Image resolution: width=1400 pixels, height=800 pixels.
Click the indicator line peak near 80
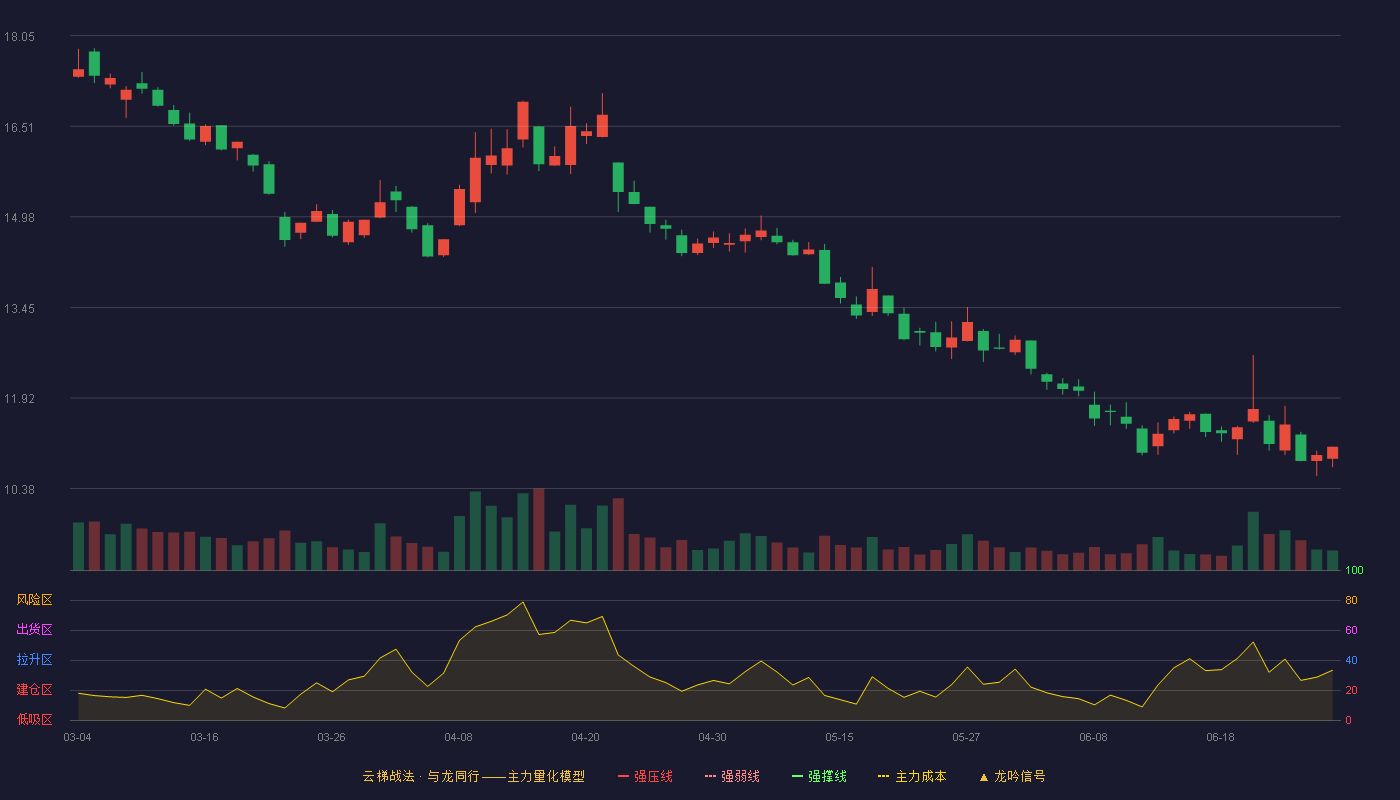pos(523,602)
